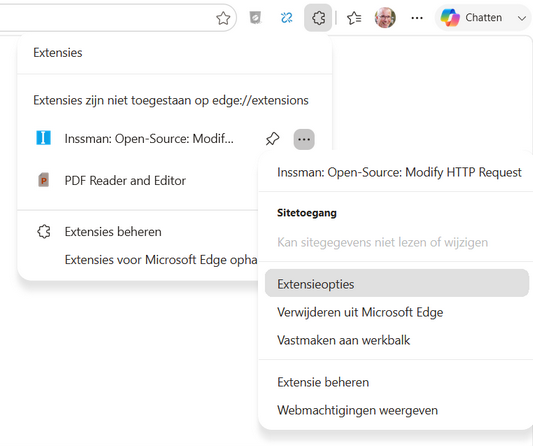533x446 pixels.
Task: Toggle the Extensions puzzle toolbar button
Action: pyautogui.click(x=318, y=18)
